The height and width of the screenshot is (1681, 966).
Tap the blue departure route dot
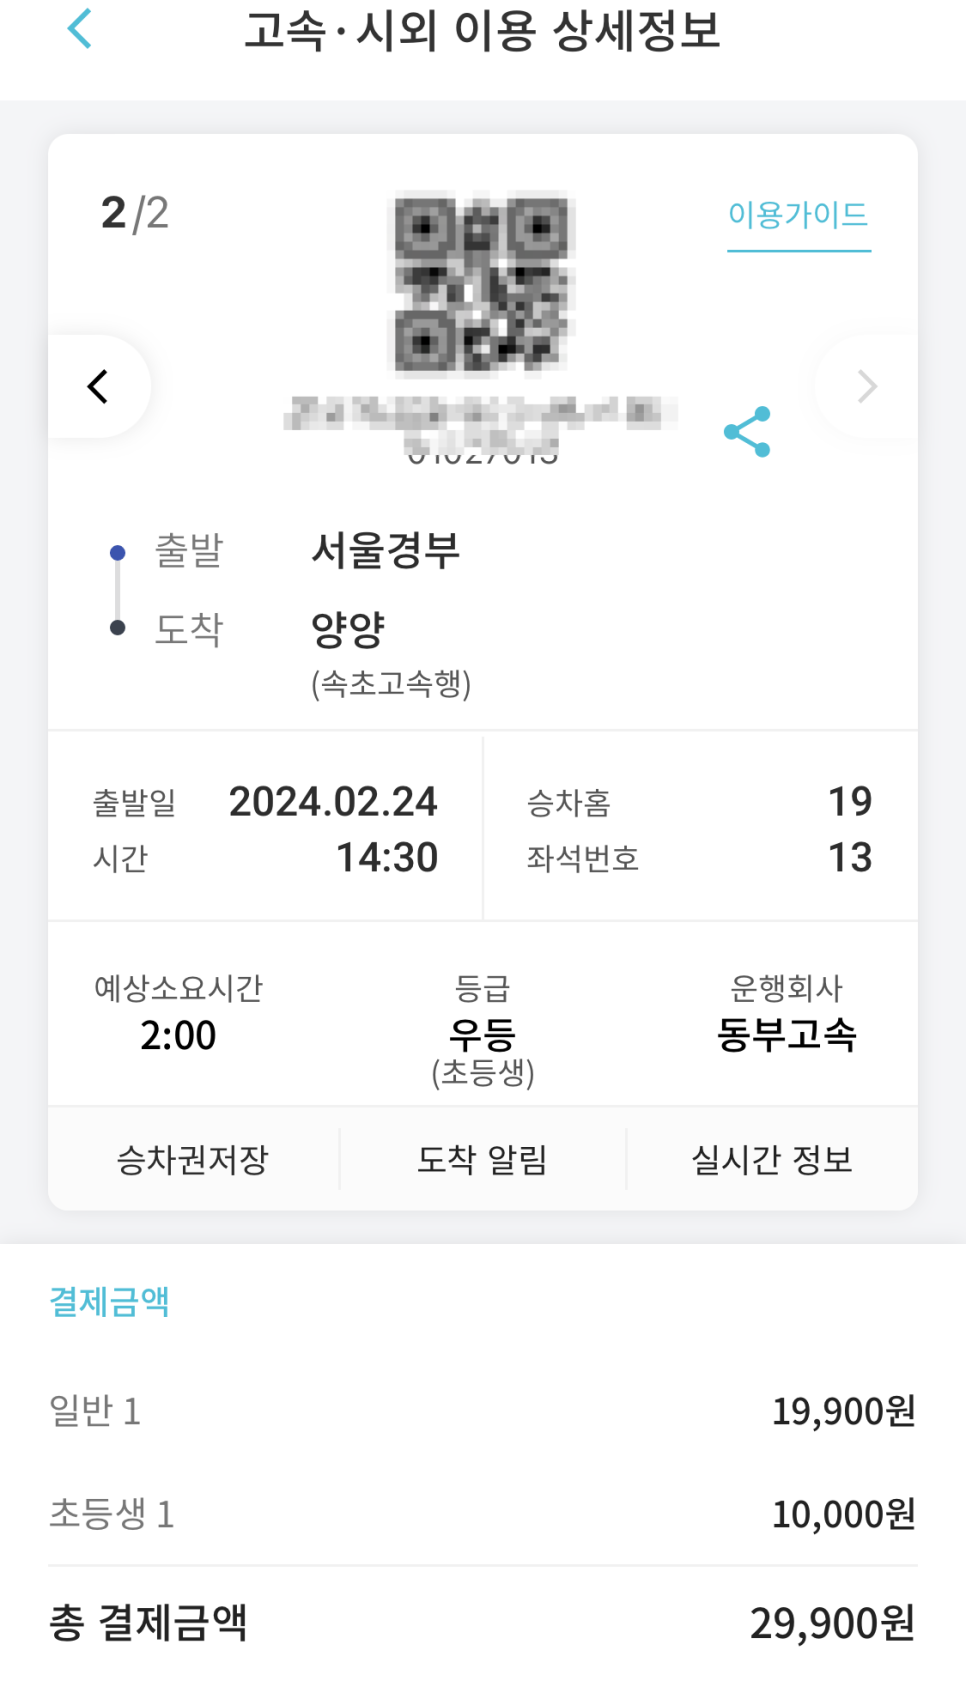pyautogui.click(x=118, y=553)
